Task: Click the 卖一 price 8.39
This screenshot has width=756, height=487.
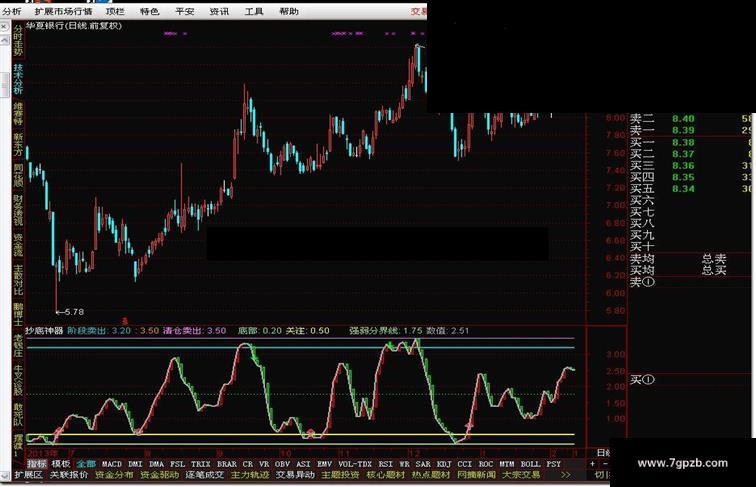Action: click(683, 130)
